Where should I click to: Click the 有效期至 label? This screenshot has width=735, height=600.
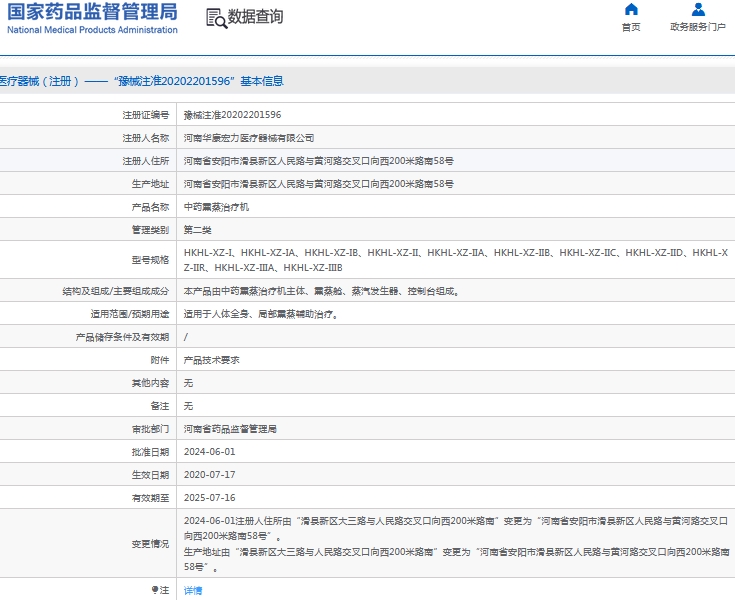pos(150,498)
